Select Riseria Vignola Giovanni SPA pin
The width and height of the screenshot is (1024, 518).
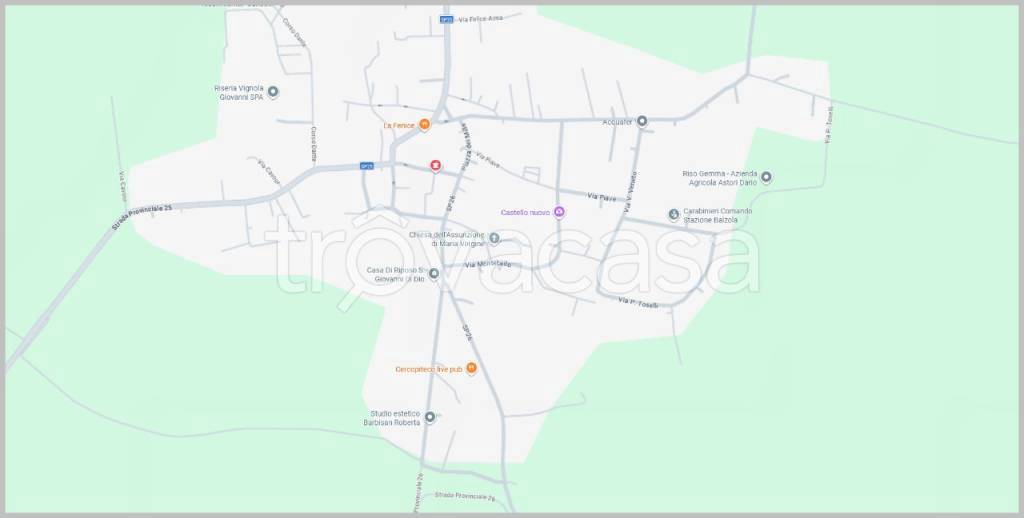pos(273,92)
